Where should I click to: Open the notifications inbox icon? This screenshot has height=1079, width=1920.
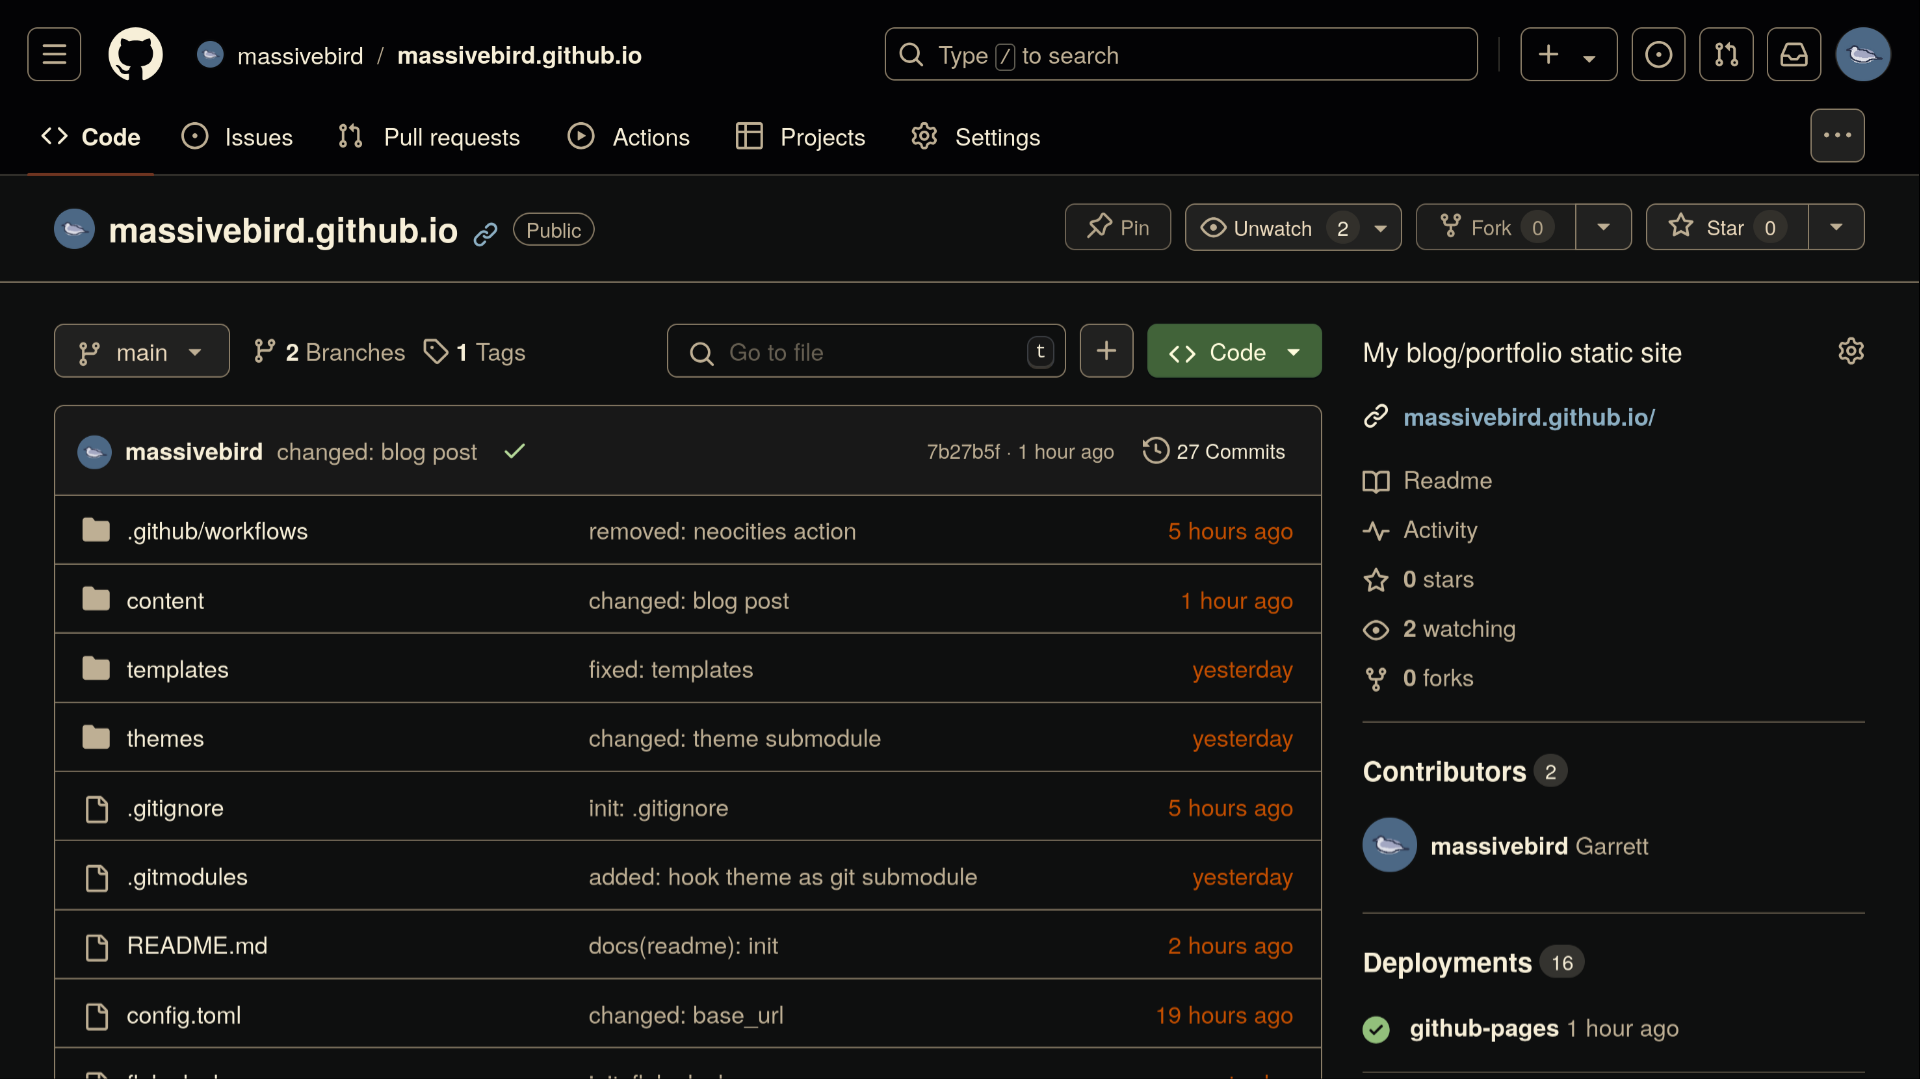(1794, 54)
